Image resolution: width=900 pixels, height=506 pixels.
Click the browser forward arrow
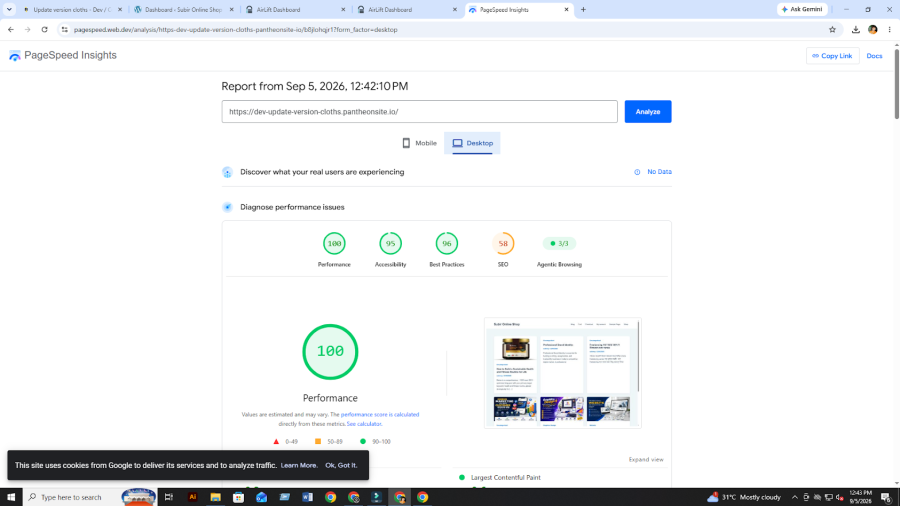27,30
